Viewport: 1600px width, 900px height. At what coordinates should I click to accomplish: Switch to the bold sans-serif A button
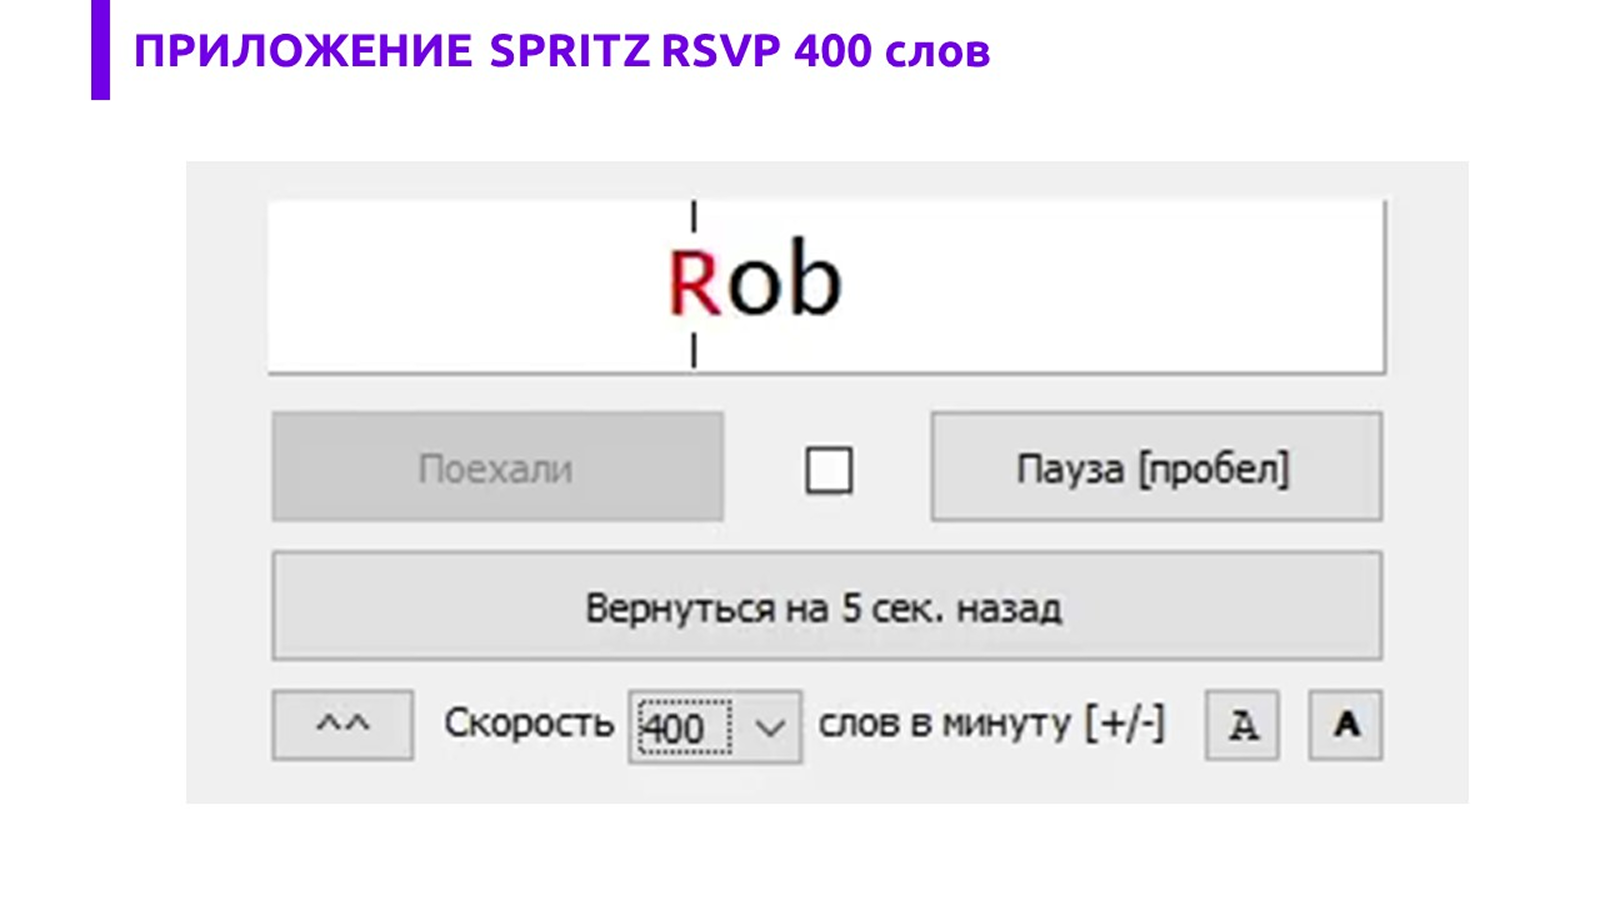pos(1346,724)
